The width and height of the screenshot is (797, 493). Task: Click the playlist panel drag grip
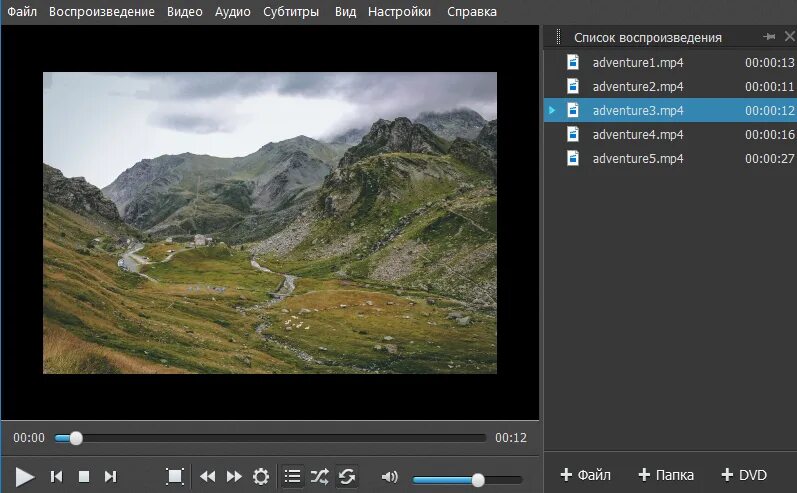(558, 37)
